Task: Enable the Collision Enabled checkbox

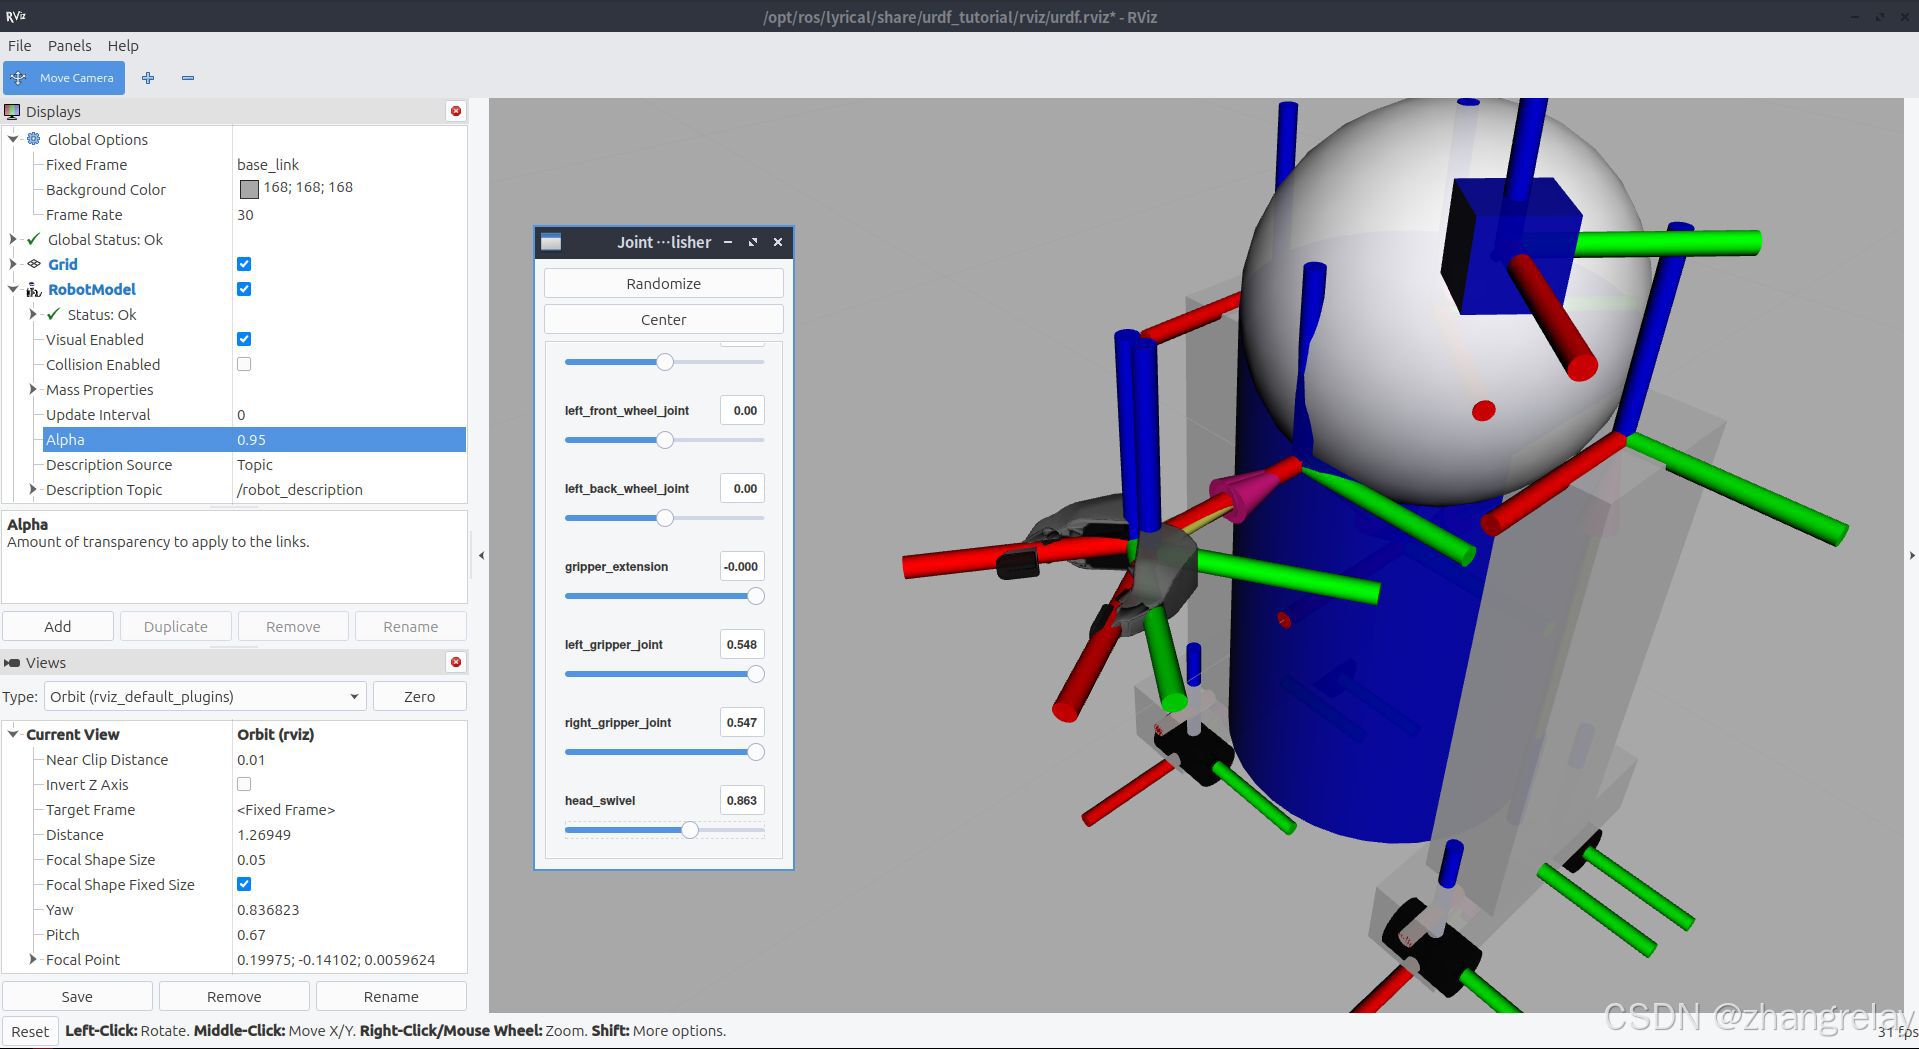Action: (244, 364)
